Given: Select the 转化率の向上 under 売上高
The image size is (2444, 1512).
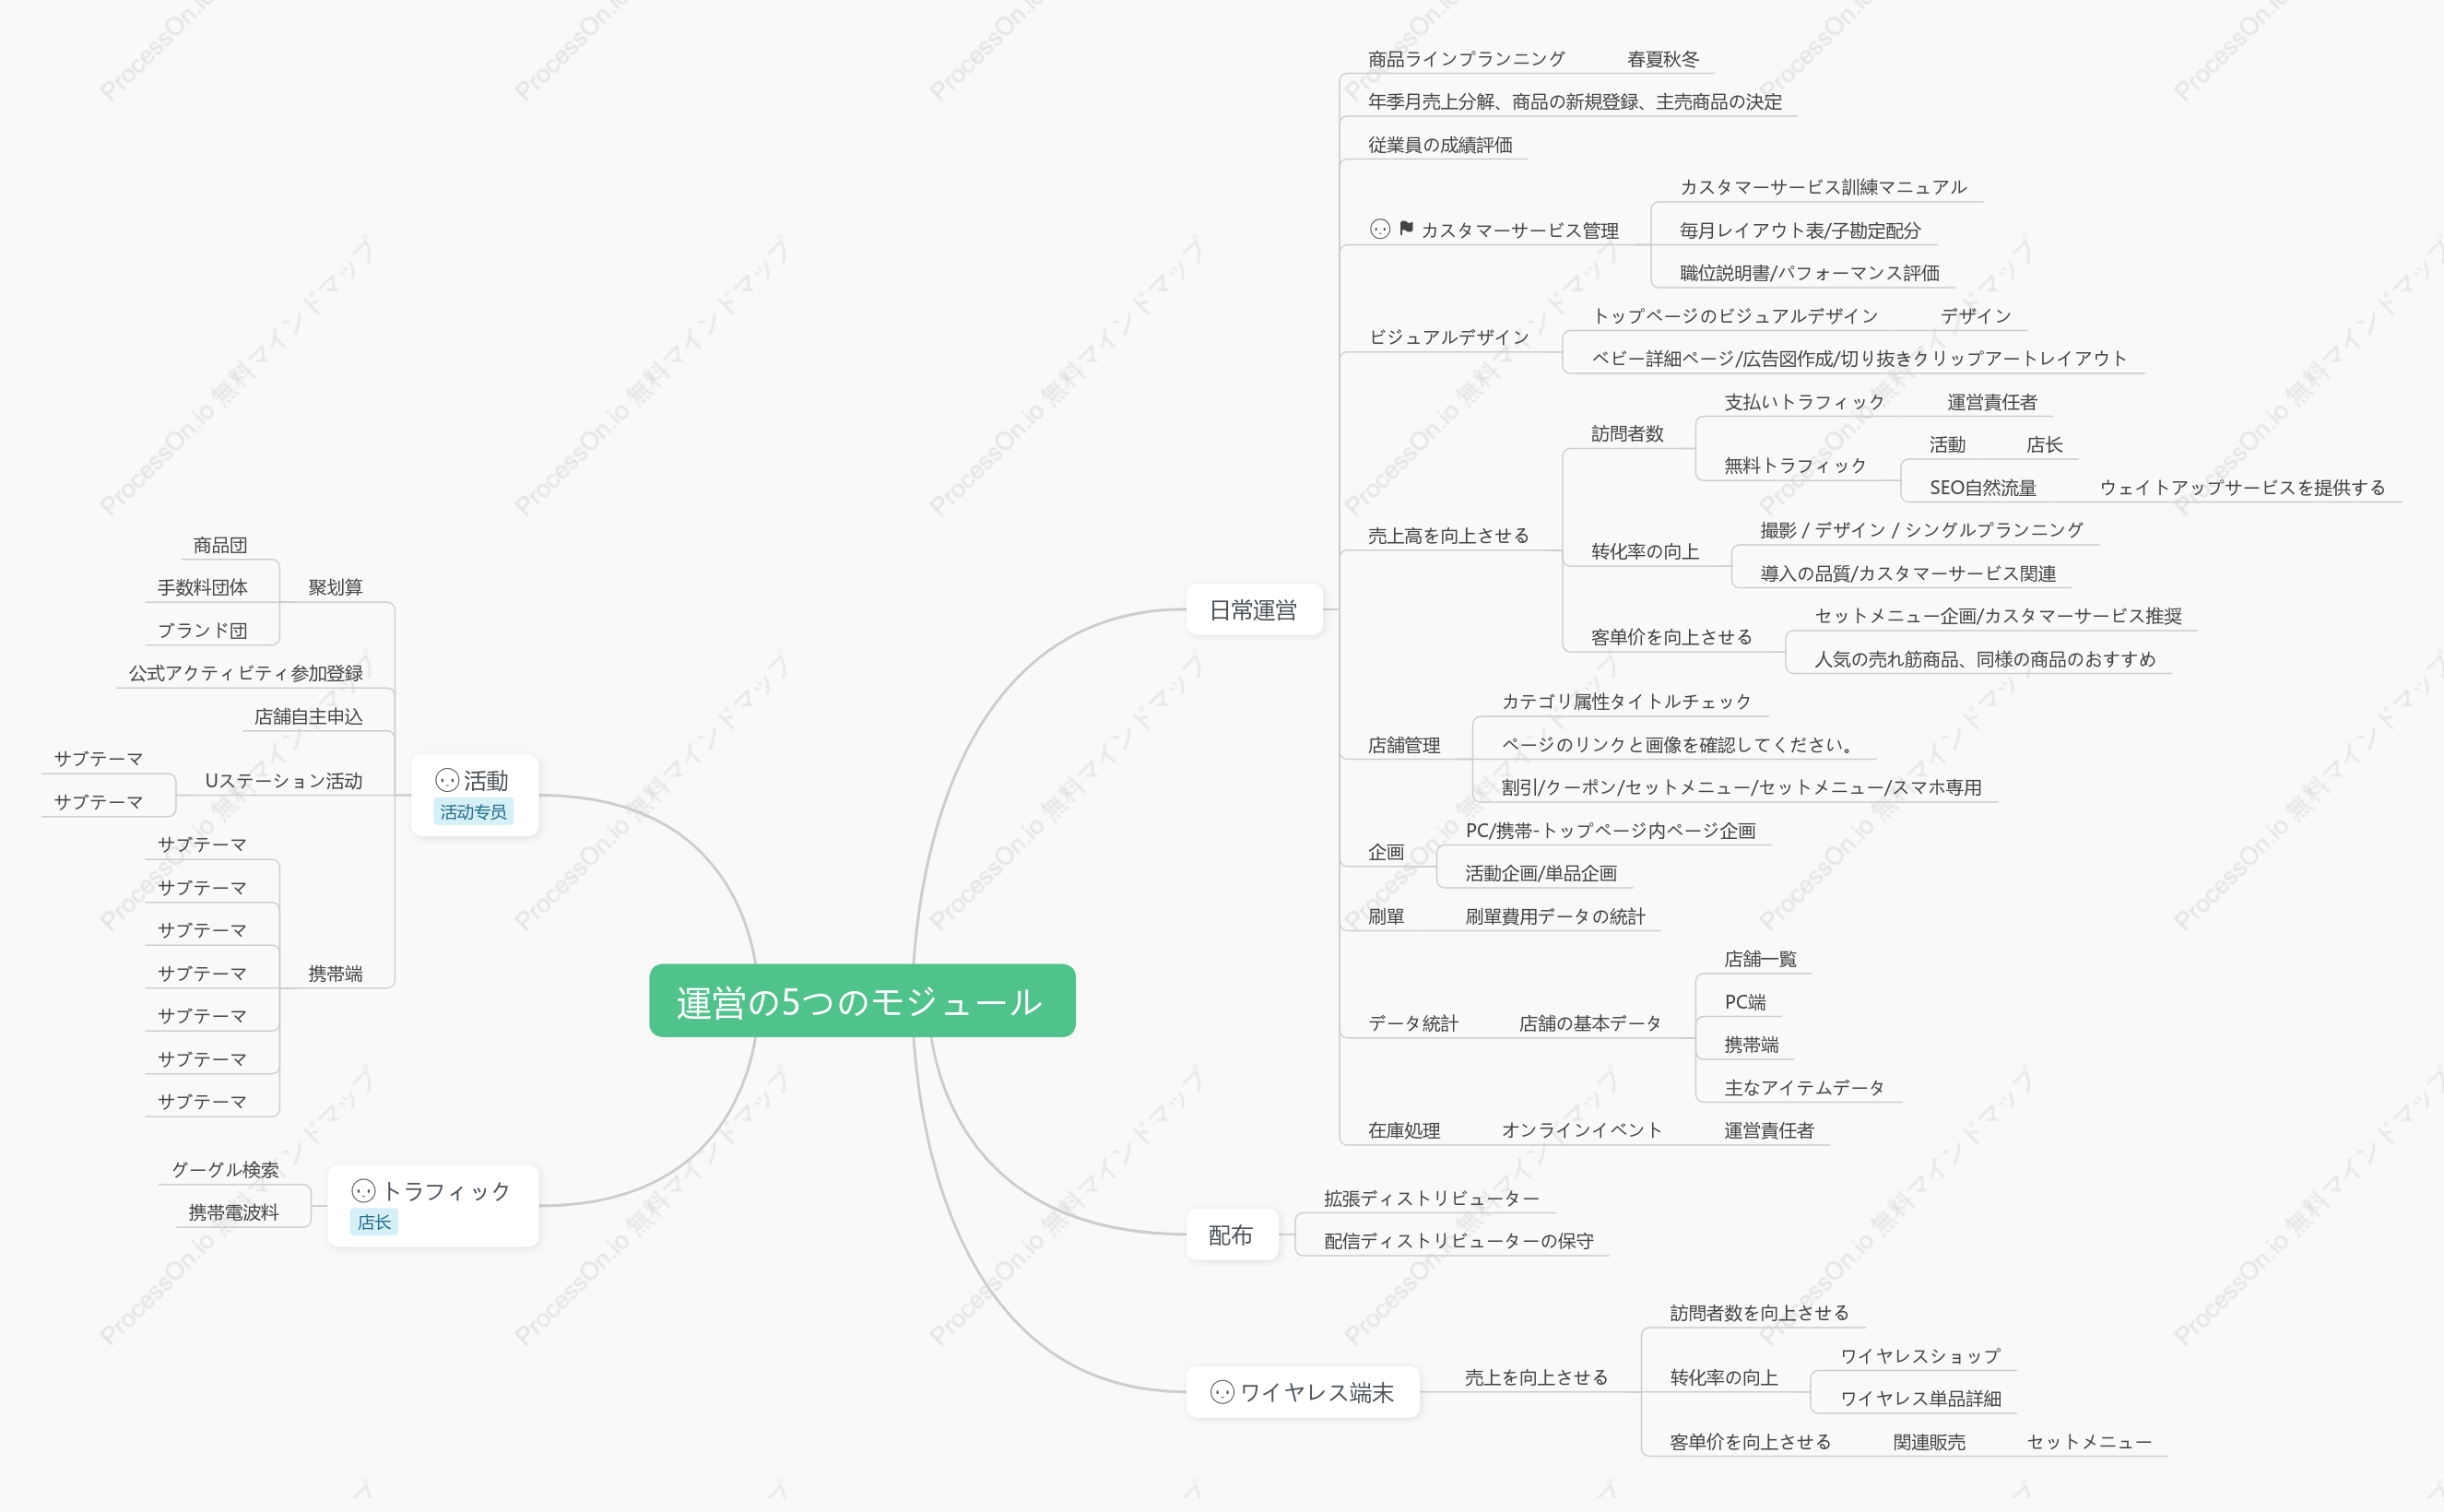Looking at the screenshot, I should point(1645,551).
